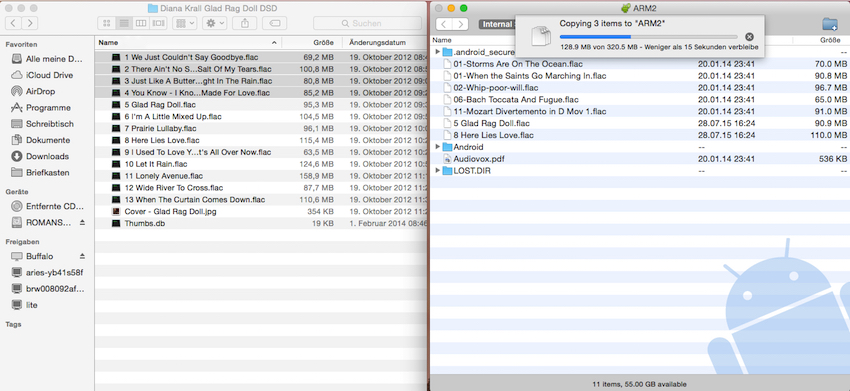Viewport: 850px width, 391px height.
Task: Select 06-Bach Toccata And Fugue.flac
Action: 640,100
